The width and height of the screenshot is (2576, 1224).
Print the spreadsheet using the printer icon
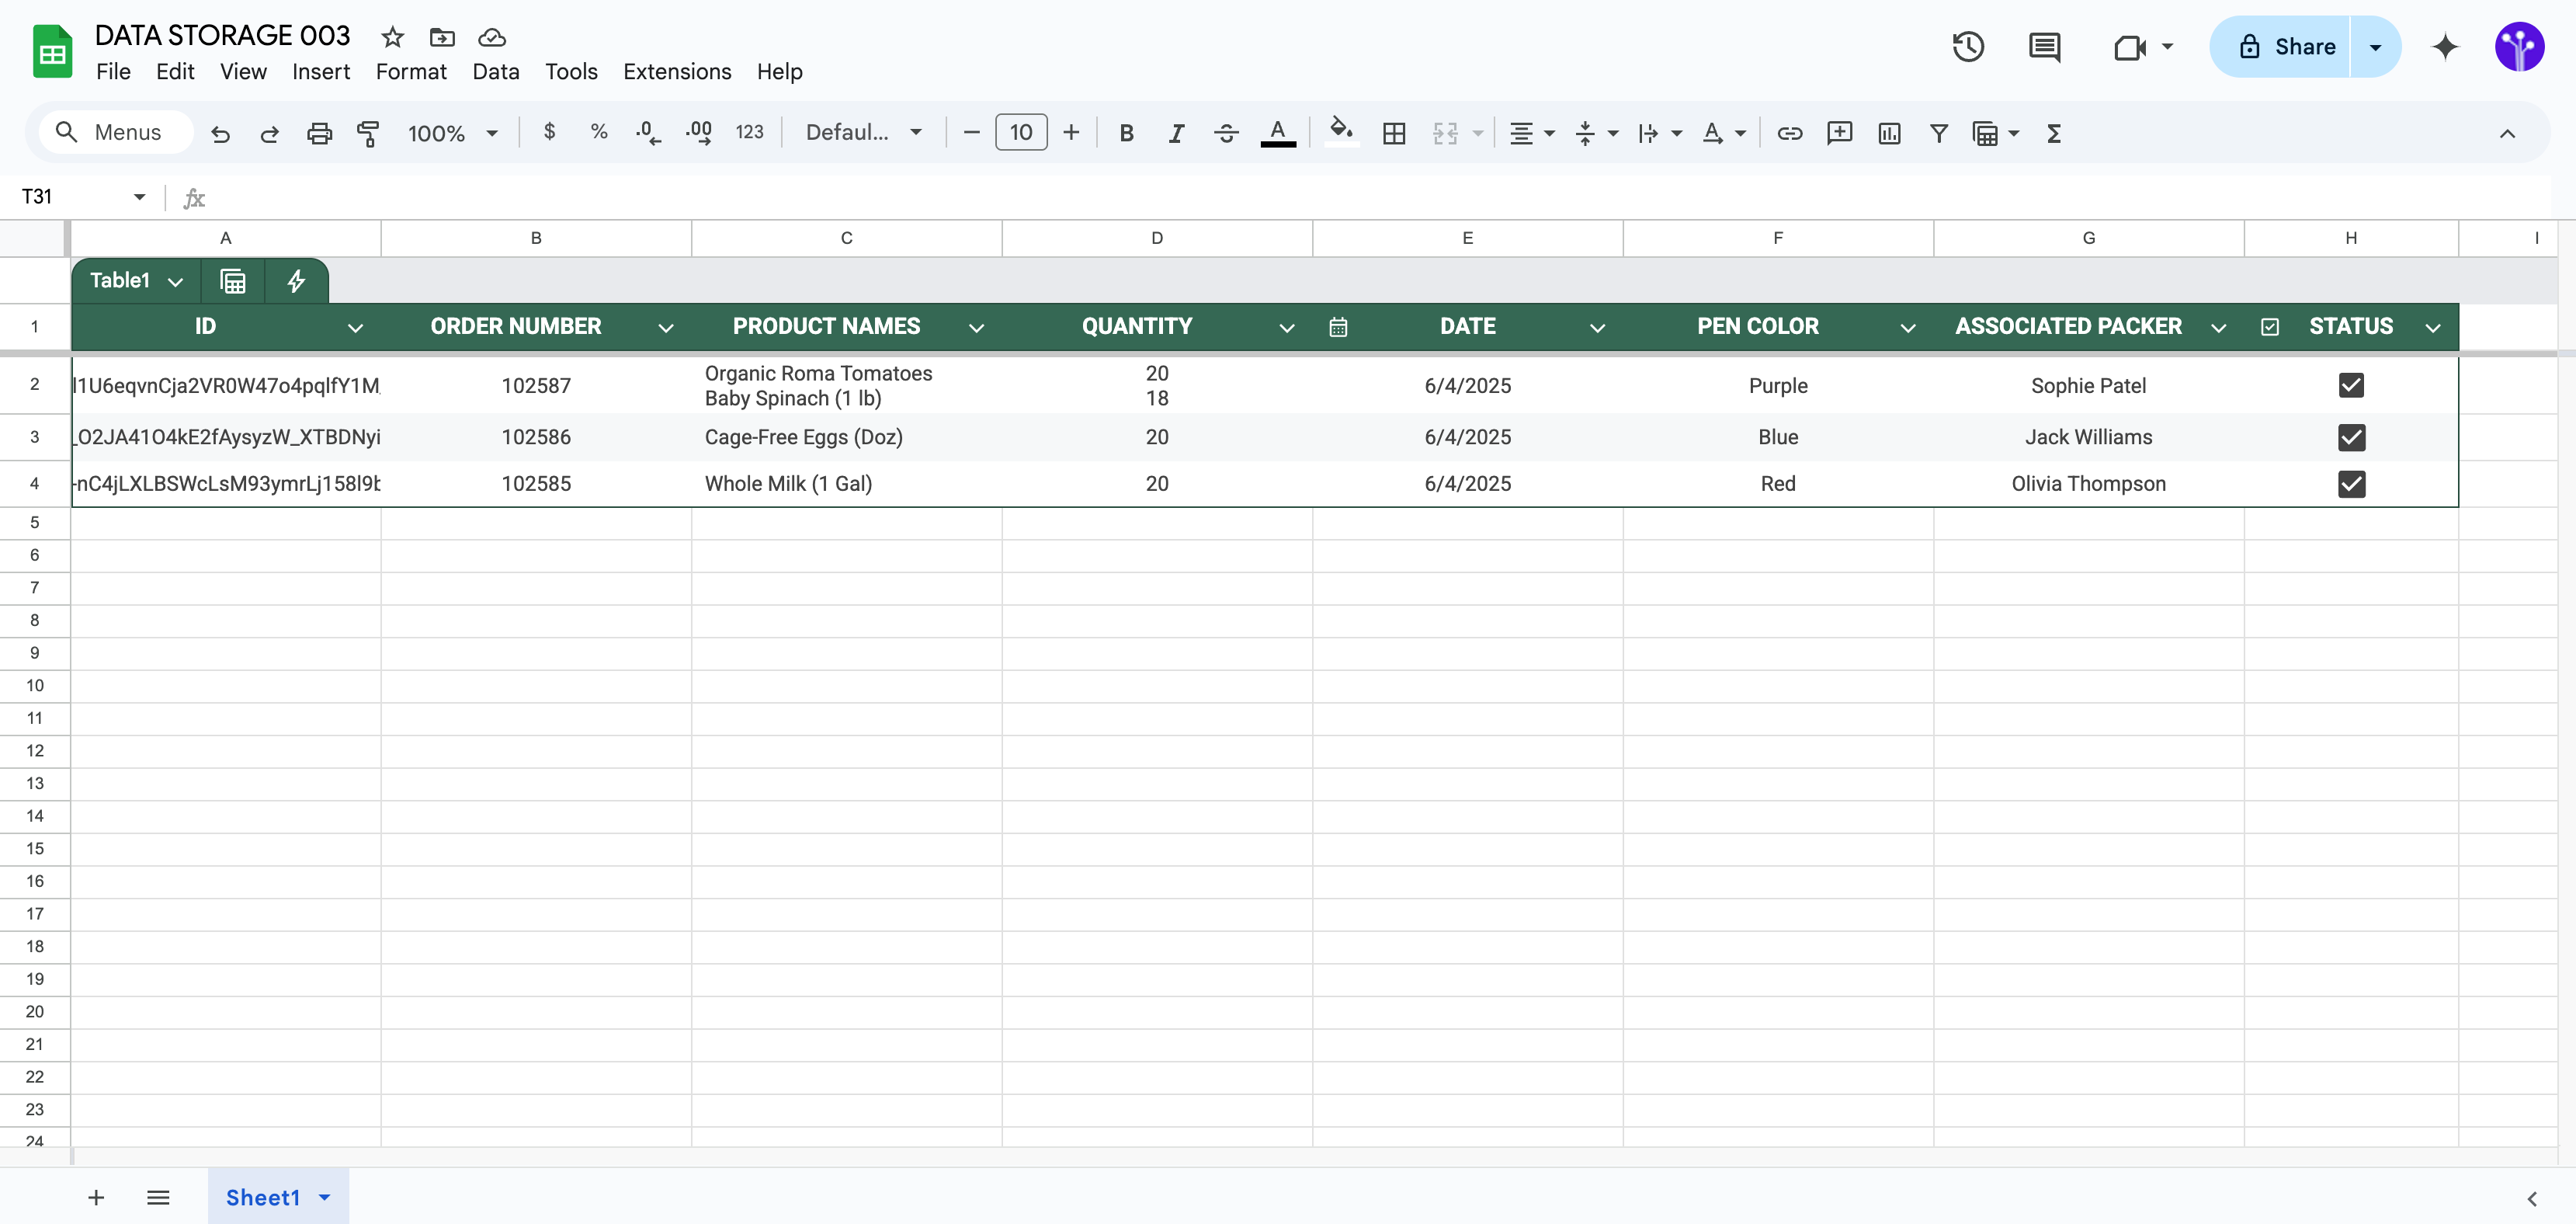point(319,133)
